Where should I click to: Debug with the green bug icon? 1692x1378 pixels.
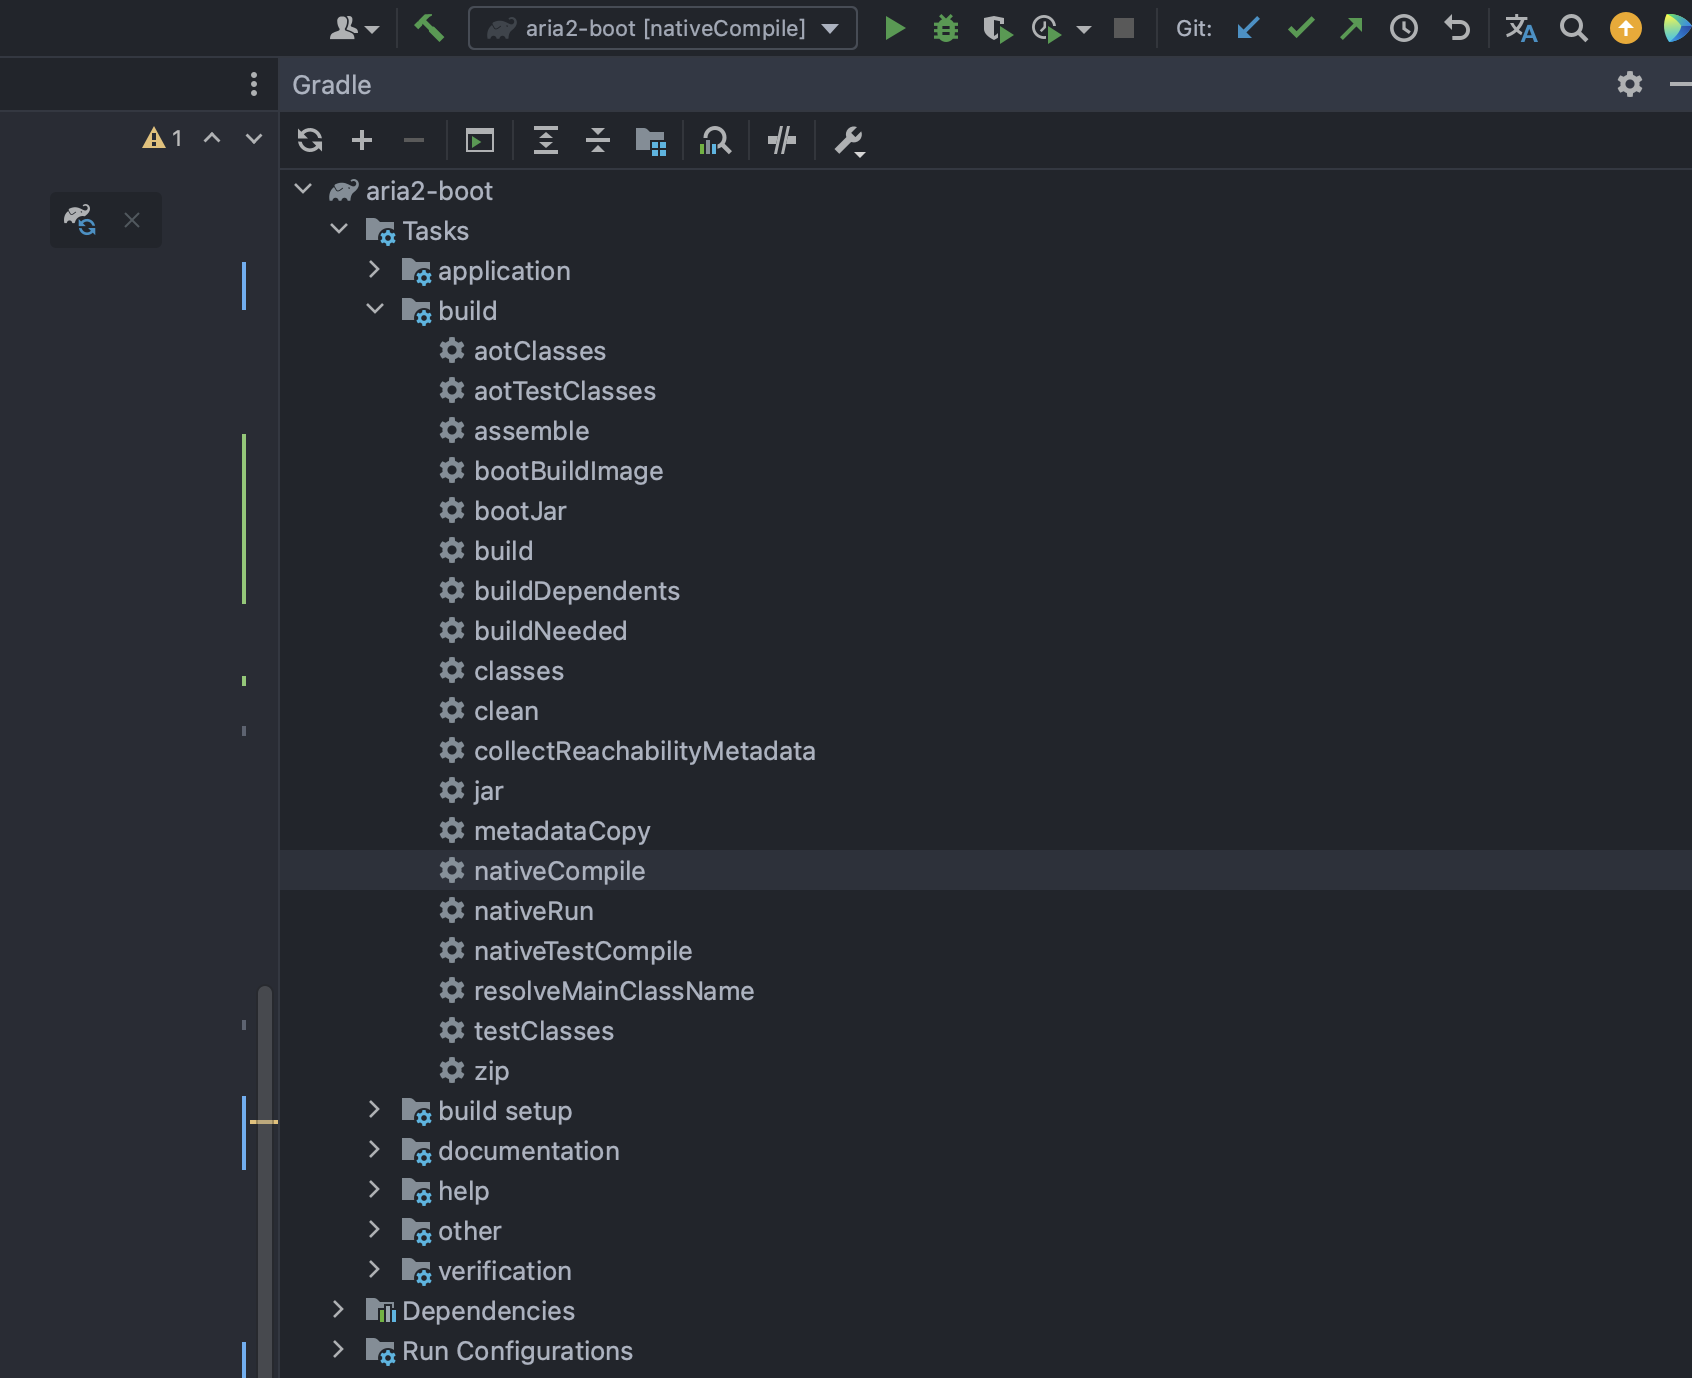[x=946, y=28]
